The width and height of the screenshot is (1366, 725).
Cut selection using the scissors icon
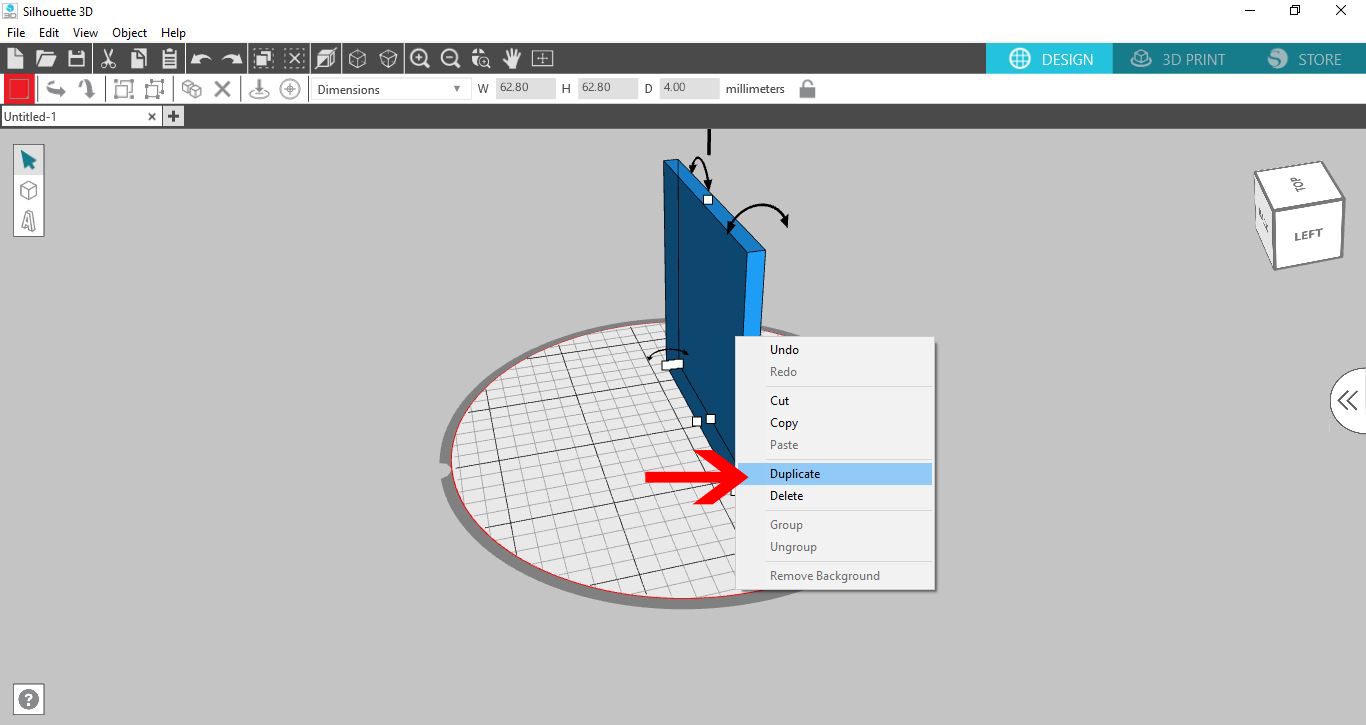pyautogui.click(x=108, y=58)
